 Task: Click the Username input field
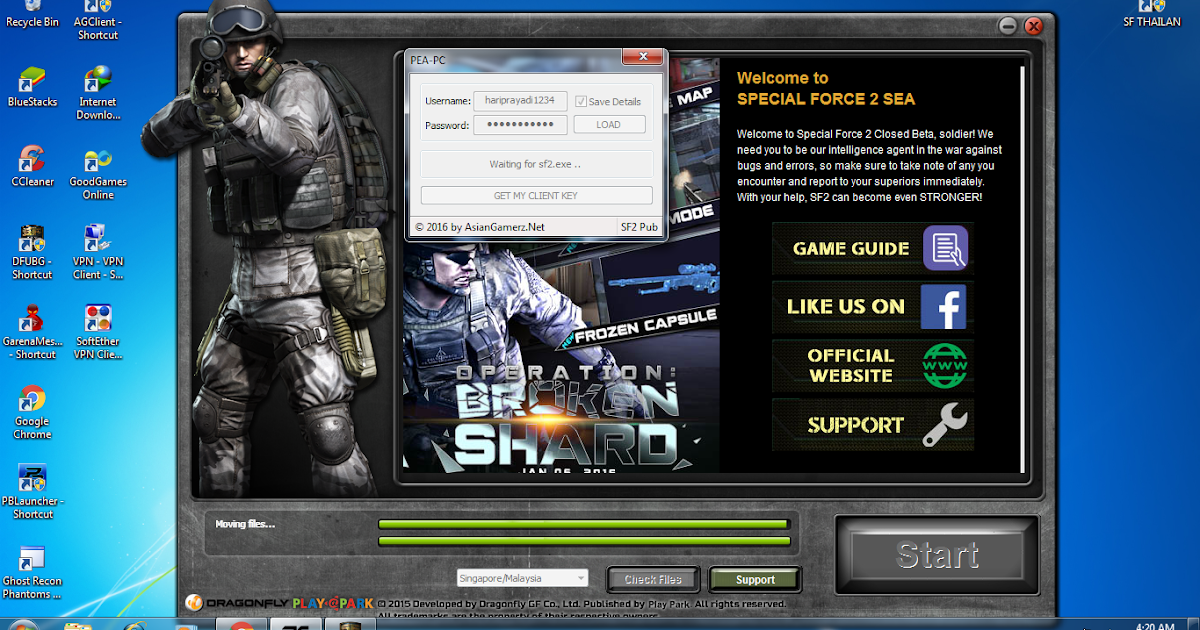coord(520,101)
